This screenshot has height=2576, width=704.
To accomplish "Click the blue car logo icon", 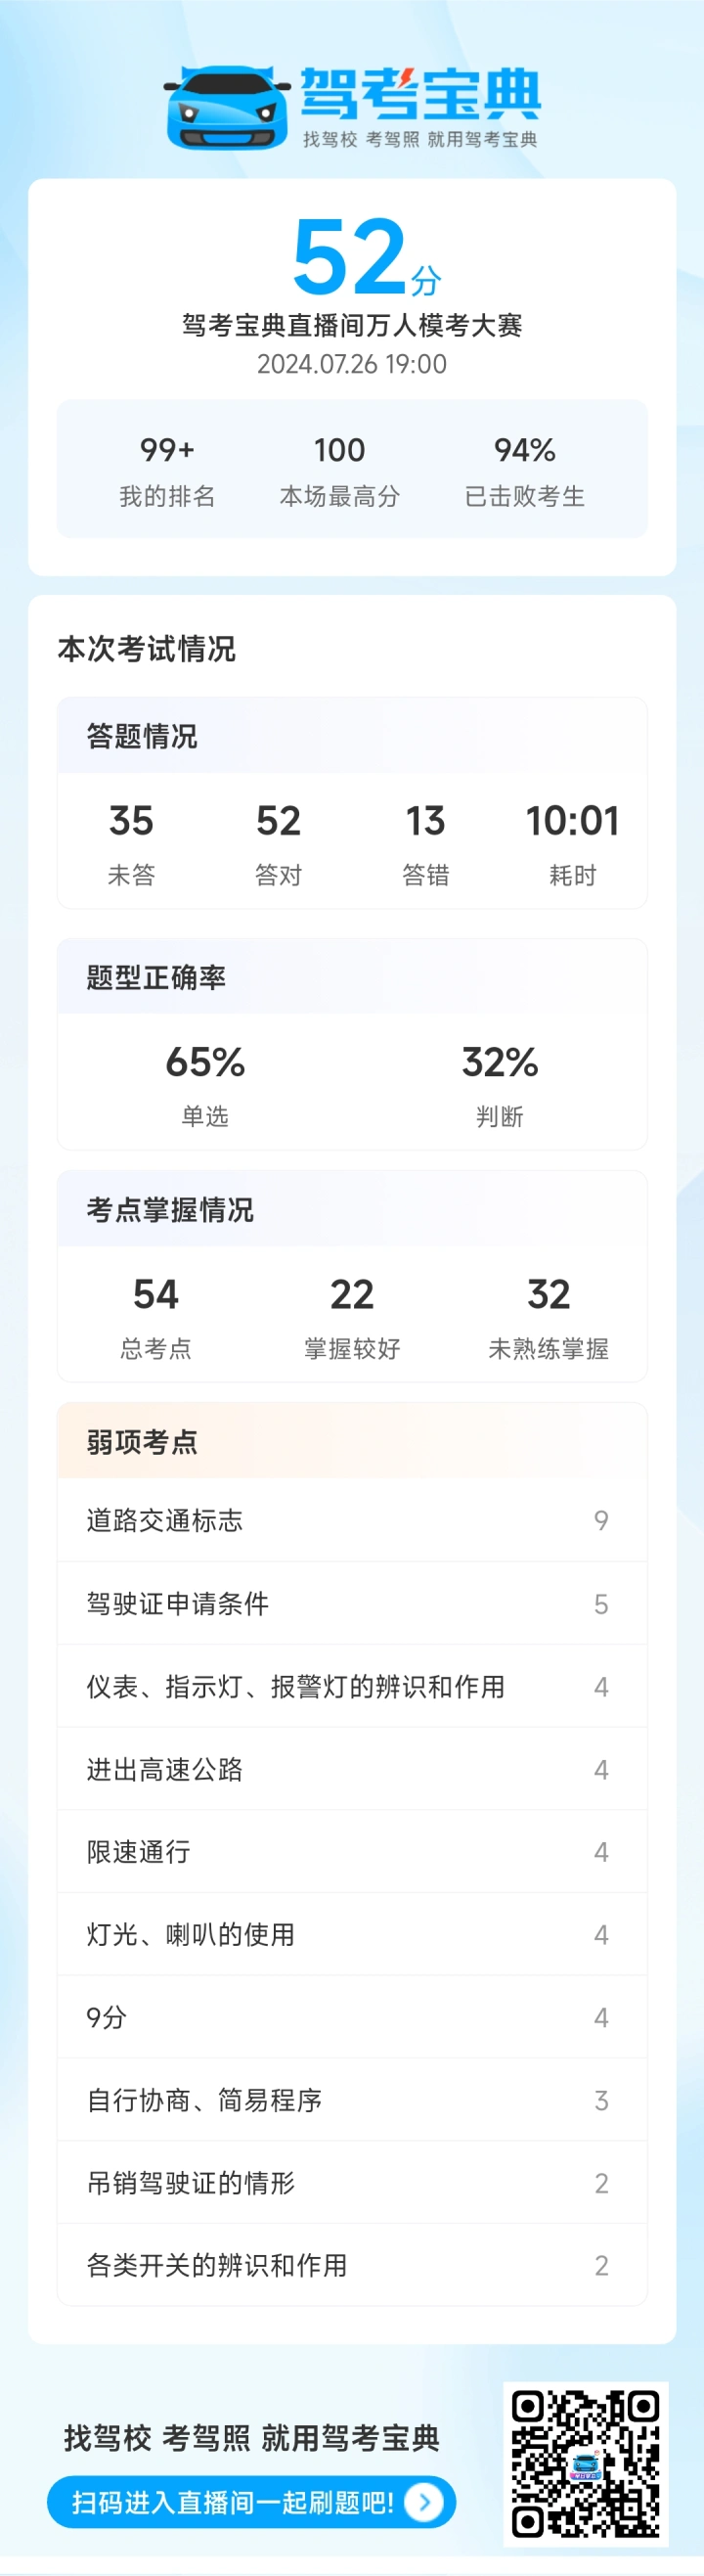I will pyautogui.click(x=228, y=108).
